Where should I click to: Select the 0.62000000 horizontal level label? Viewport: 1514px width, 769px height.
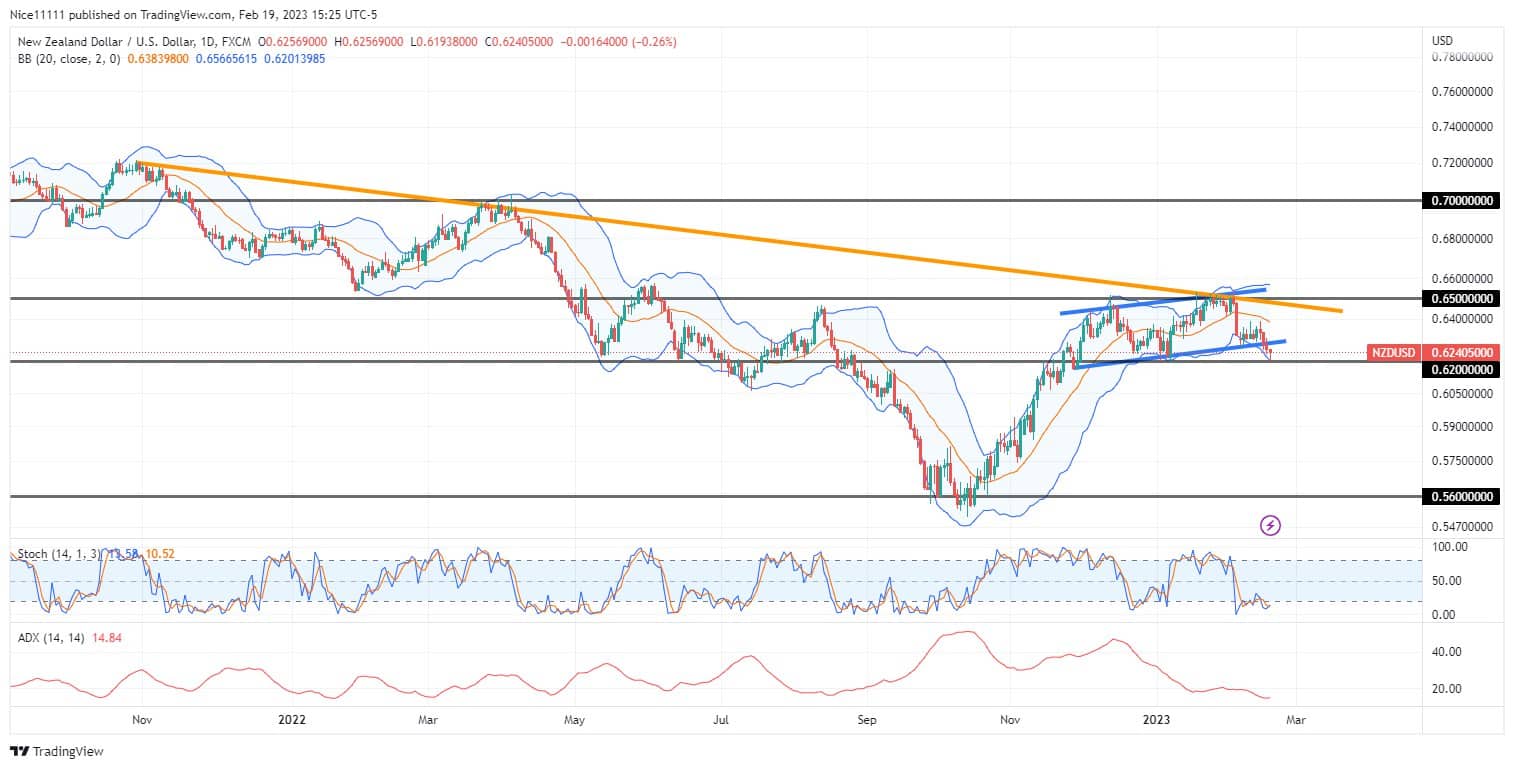[x=1462, y=370]
